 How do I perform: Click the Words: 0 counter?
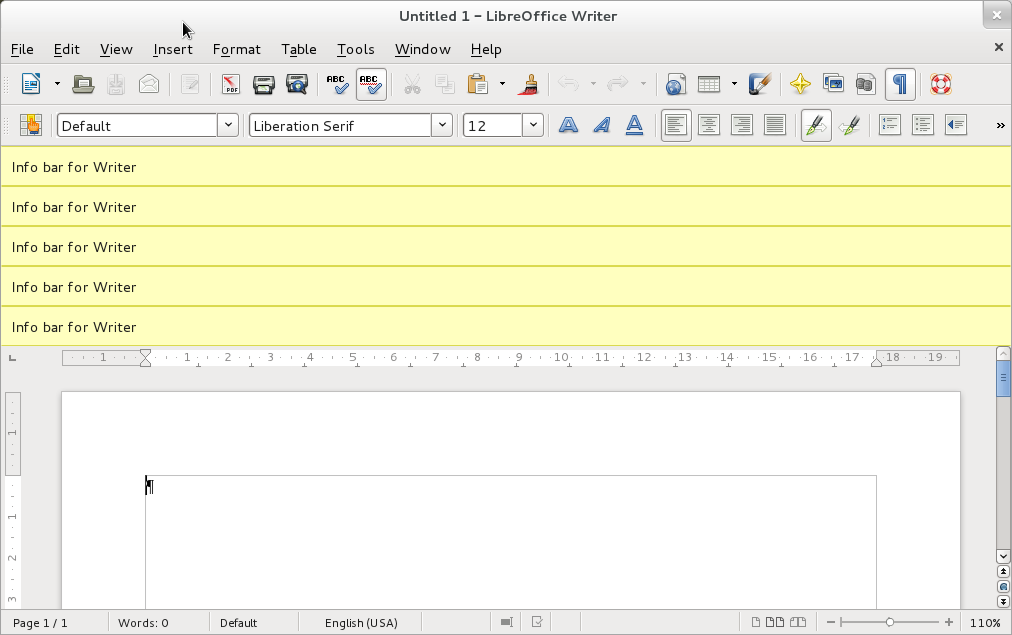pyautogui.click(x=143, y=623)
